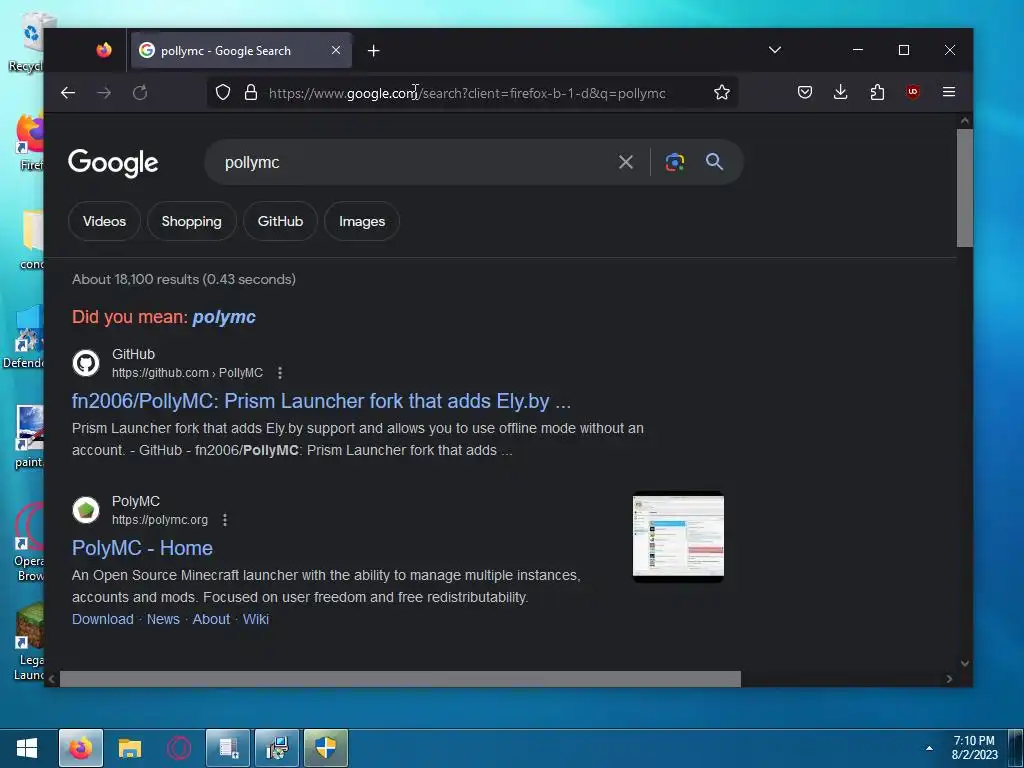Follow the Wiki sitelink under PolyMC

coord(256,619)
